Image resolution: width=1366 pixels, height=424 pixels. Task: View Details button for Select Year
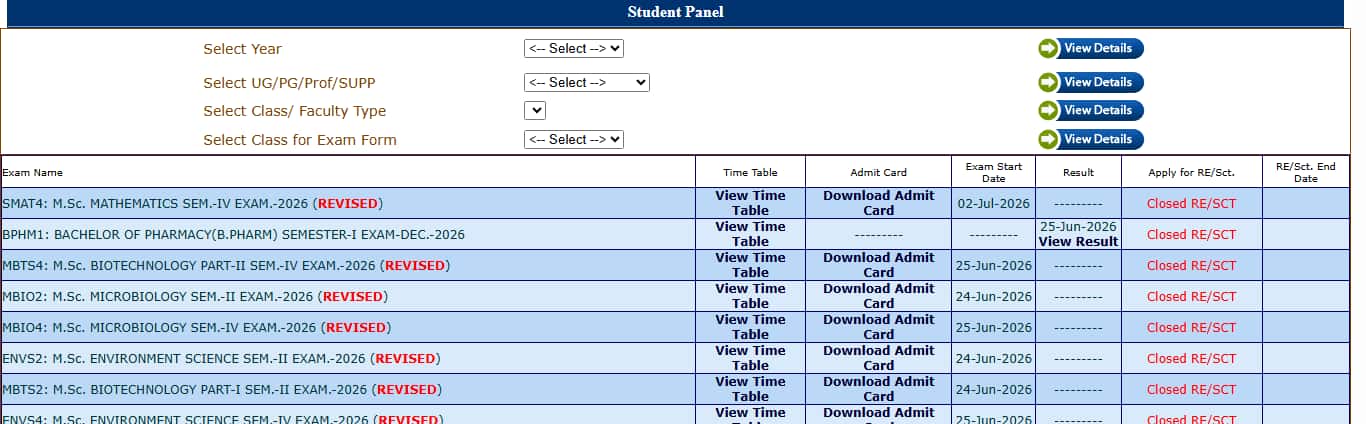click(x=1091, y=48)
